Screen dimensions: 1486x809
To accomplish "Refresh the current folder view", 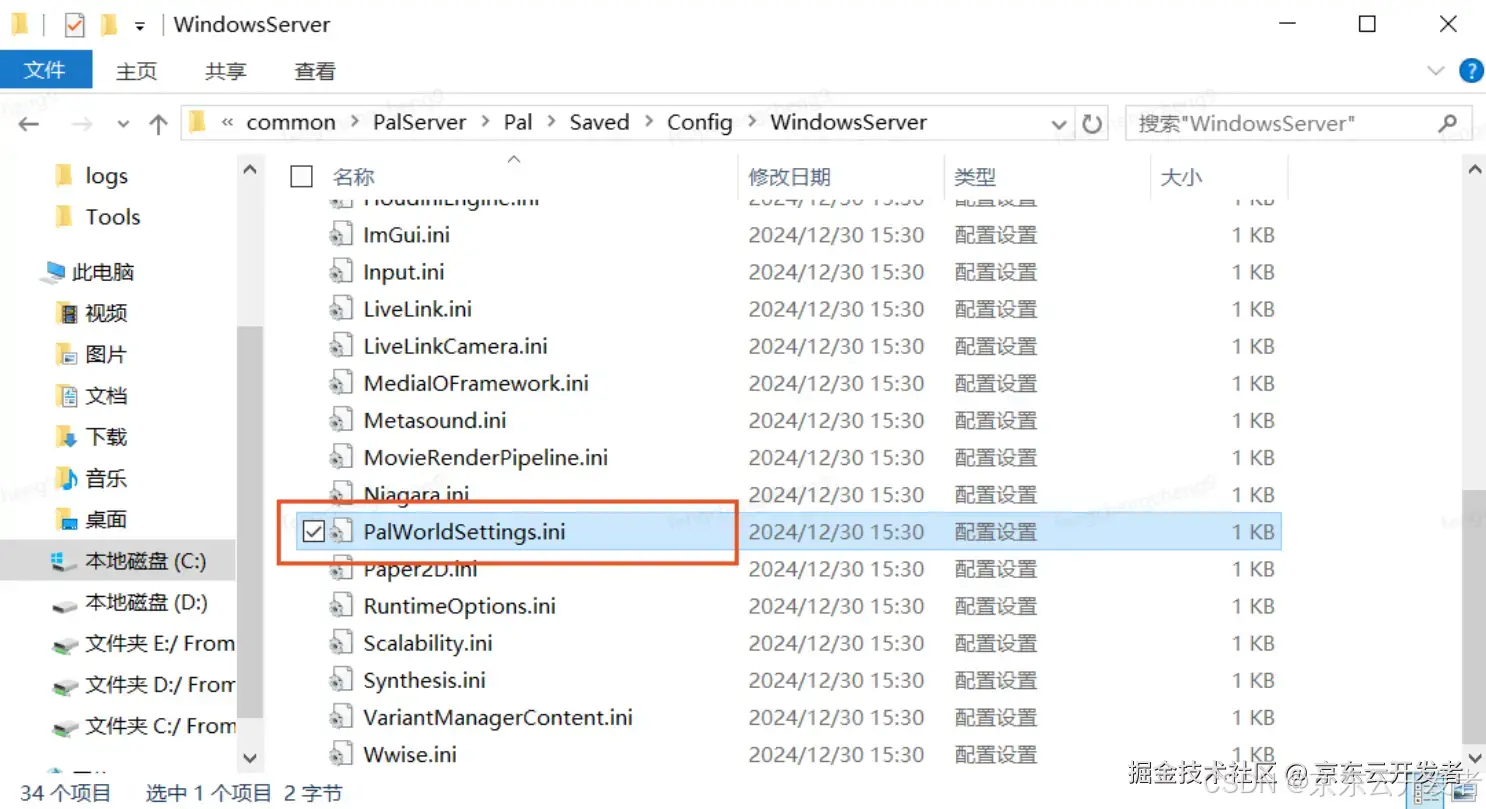I will 1092,124.
